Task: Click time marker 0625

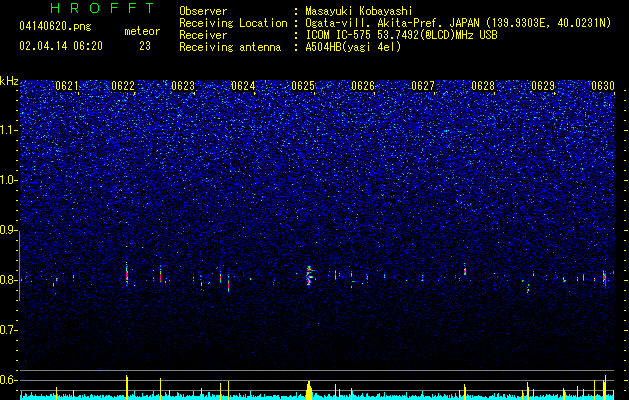Action: (x=303, y=86)
